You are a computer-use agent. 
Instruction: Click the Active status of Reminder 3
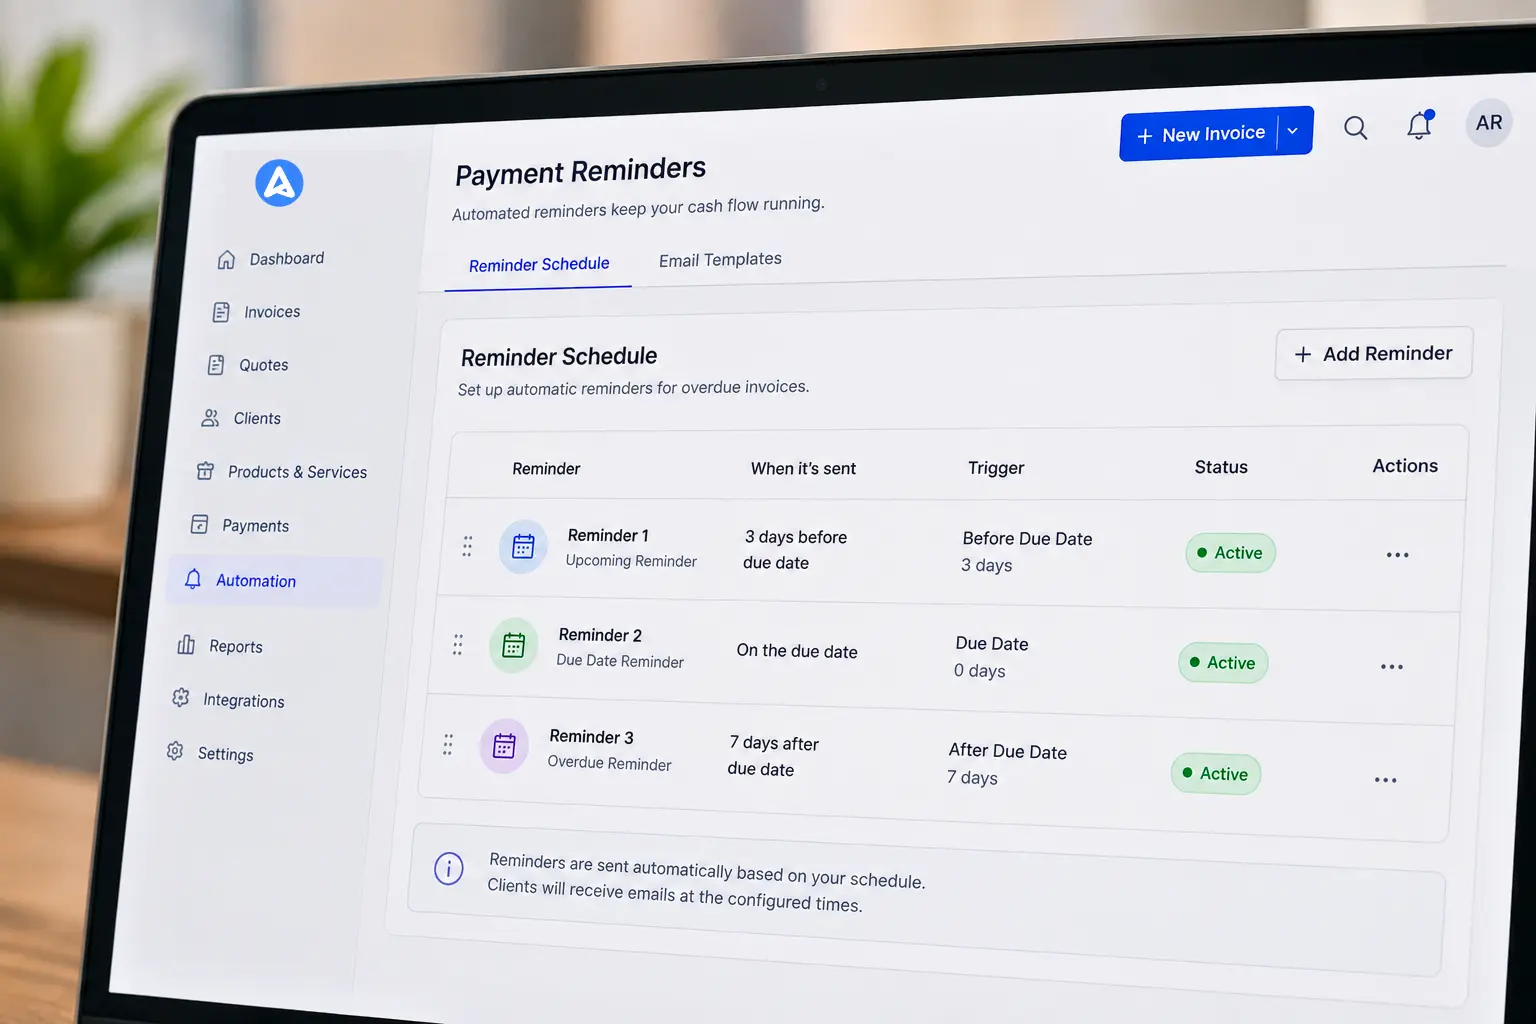[x=1216, y=774]
